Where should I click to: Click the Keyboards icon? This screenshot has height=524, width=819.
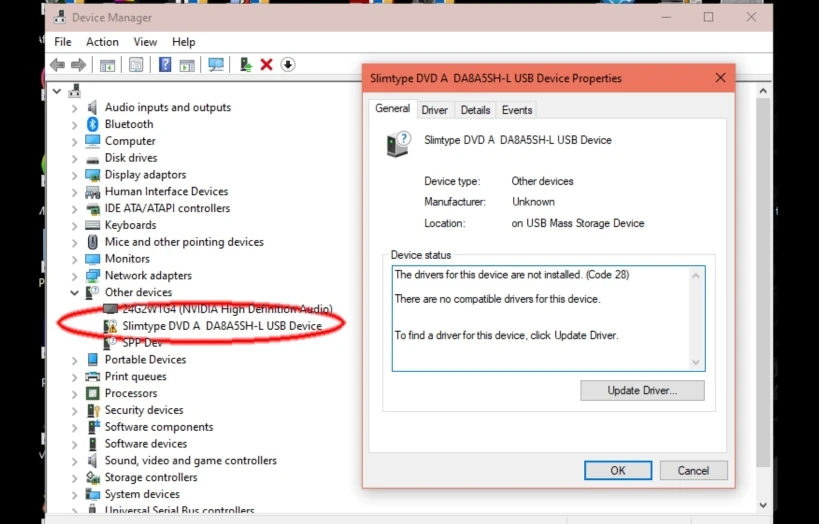click(x=92, y=225)
